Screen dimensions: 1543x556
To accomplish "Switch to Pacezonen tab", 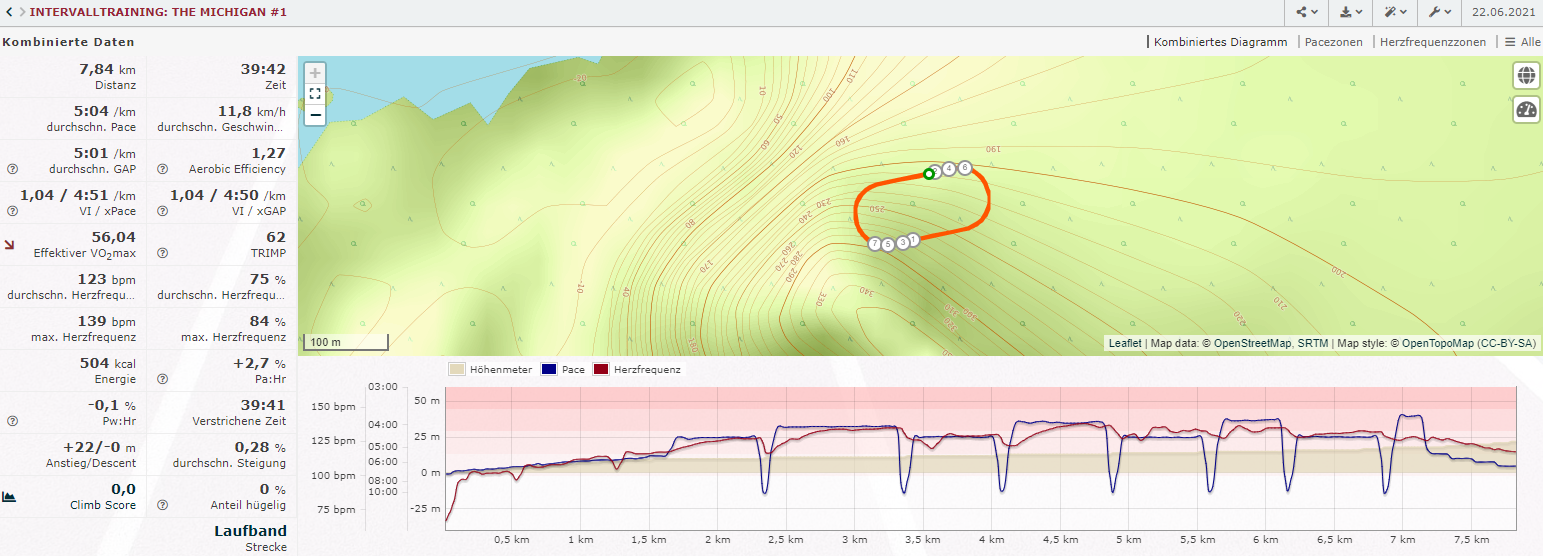I will (1333, 42).
